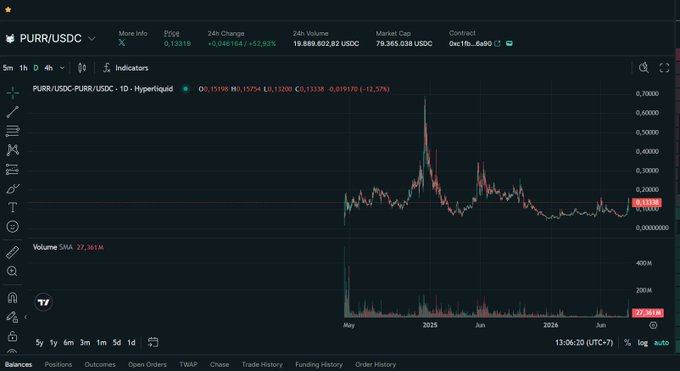Screen dimensions: 680x371
Task: Collapse the drawing toolbar arrow
Action: pos(26,317)
